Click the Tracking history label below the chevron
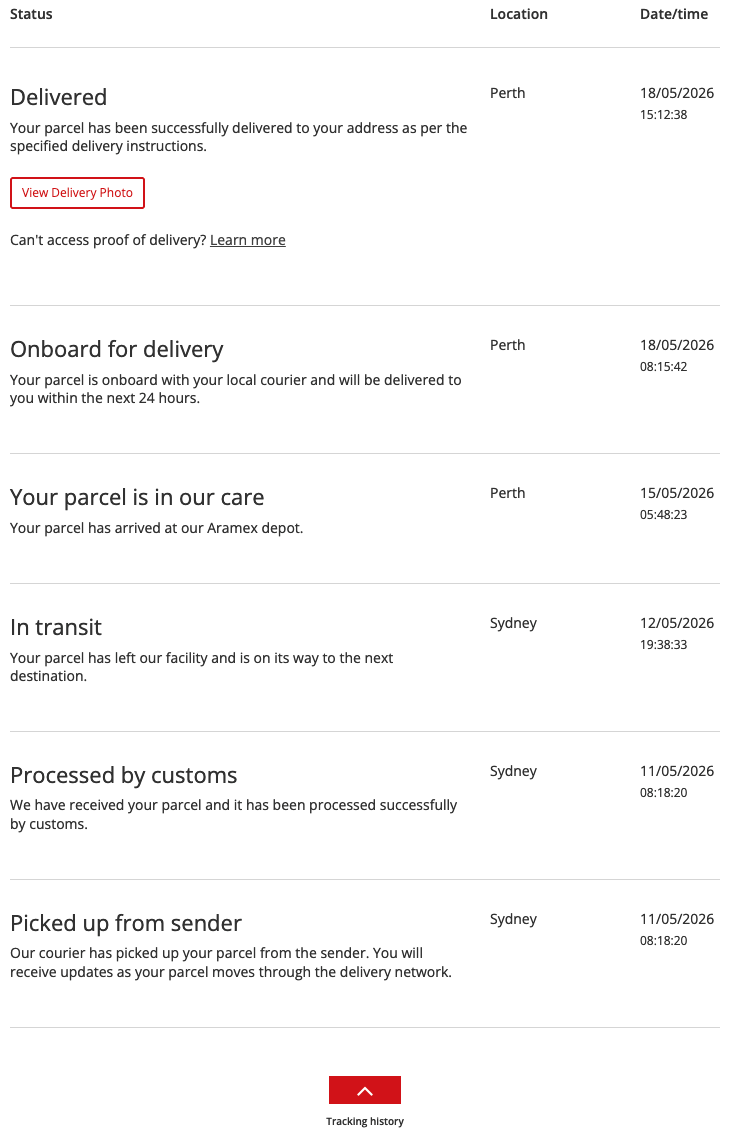 [365, 1121]
